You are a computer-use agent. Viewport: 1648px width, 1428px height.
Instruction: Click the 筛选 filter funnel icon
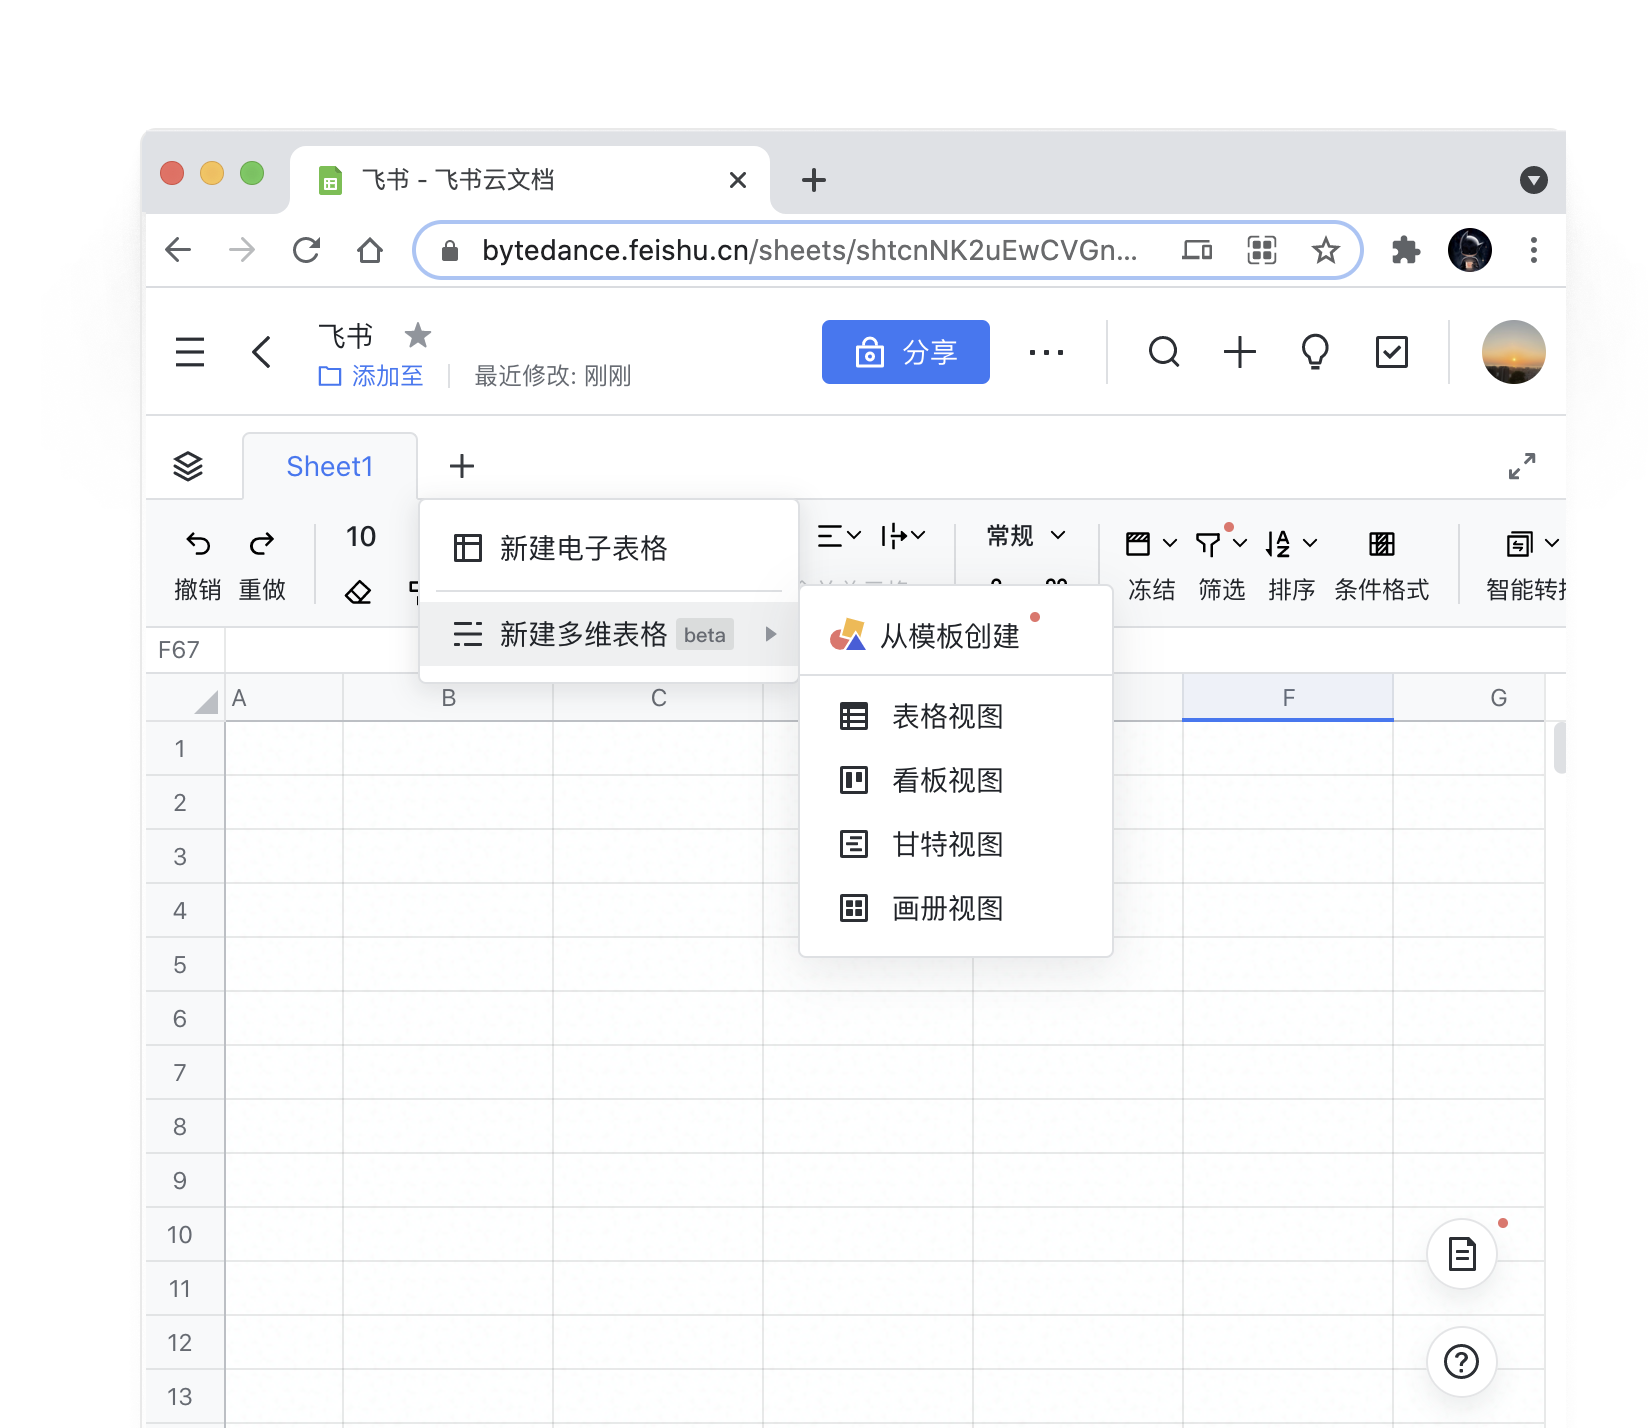point(1208,544)
